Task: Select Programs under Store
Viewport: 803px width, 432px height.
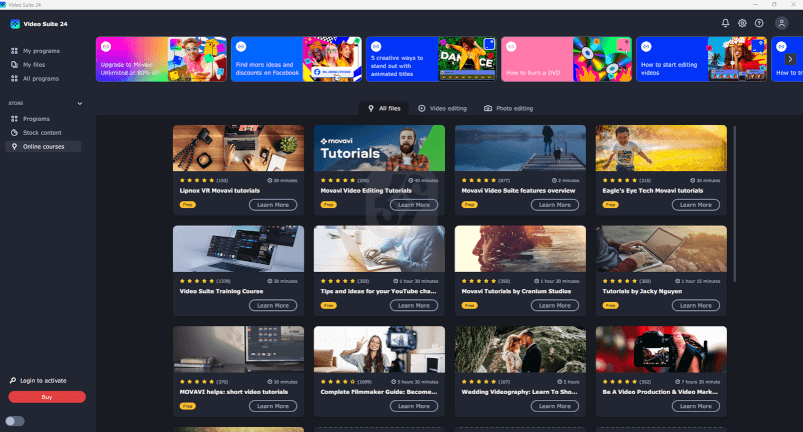Action: coord(36,119)
